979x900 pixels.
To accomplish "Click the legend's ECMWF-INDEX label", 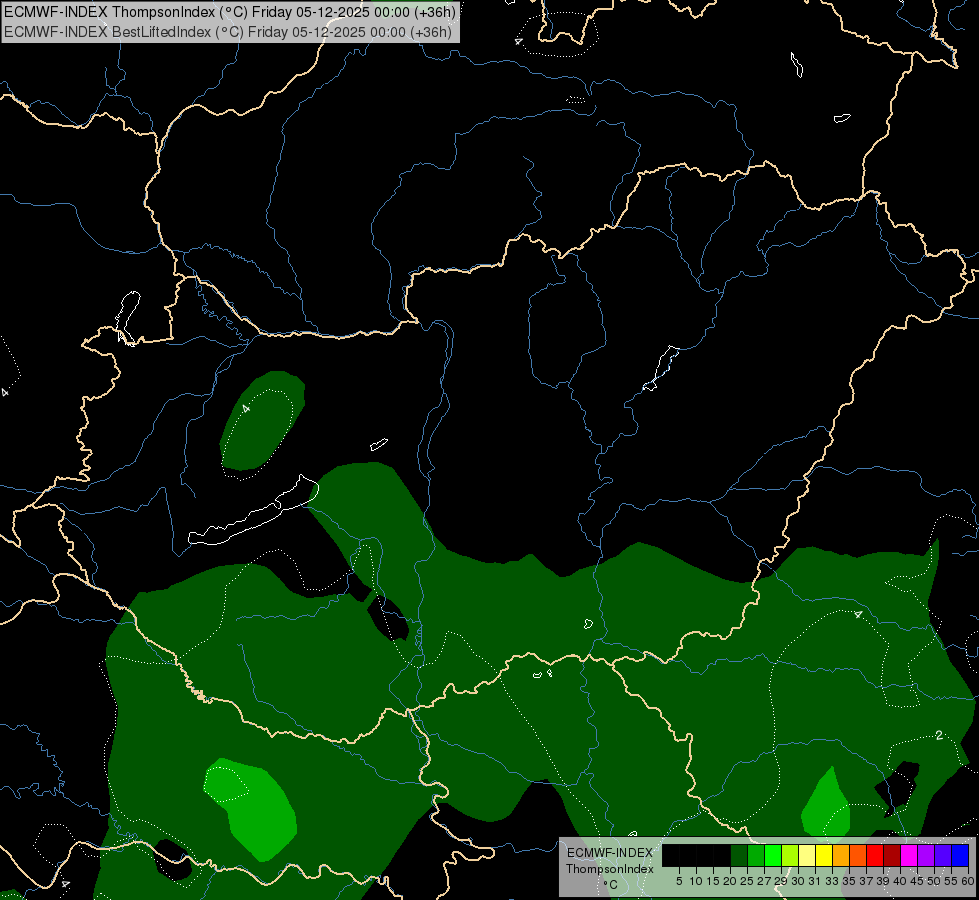I will coord(610,853).
